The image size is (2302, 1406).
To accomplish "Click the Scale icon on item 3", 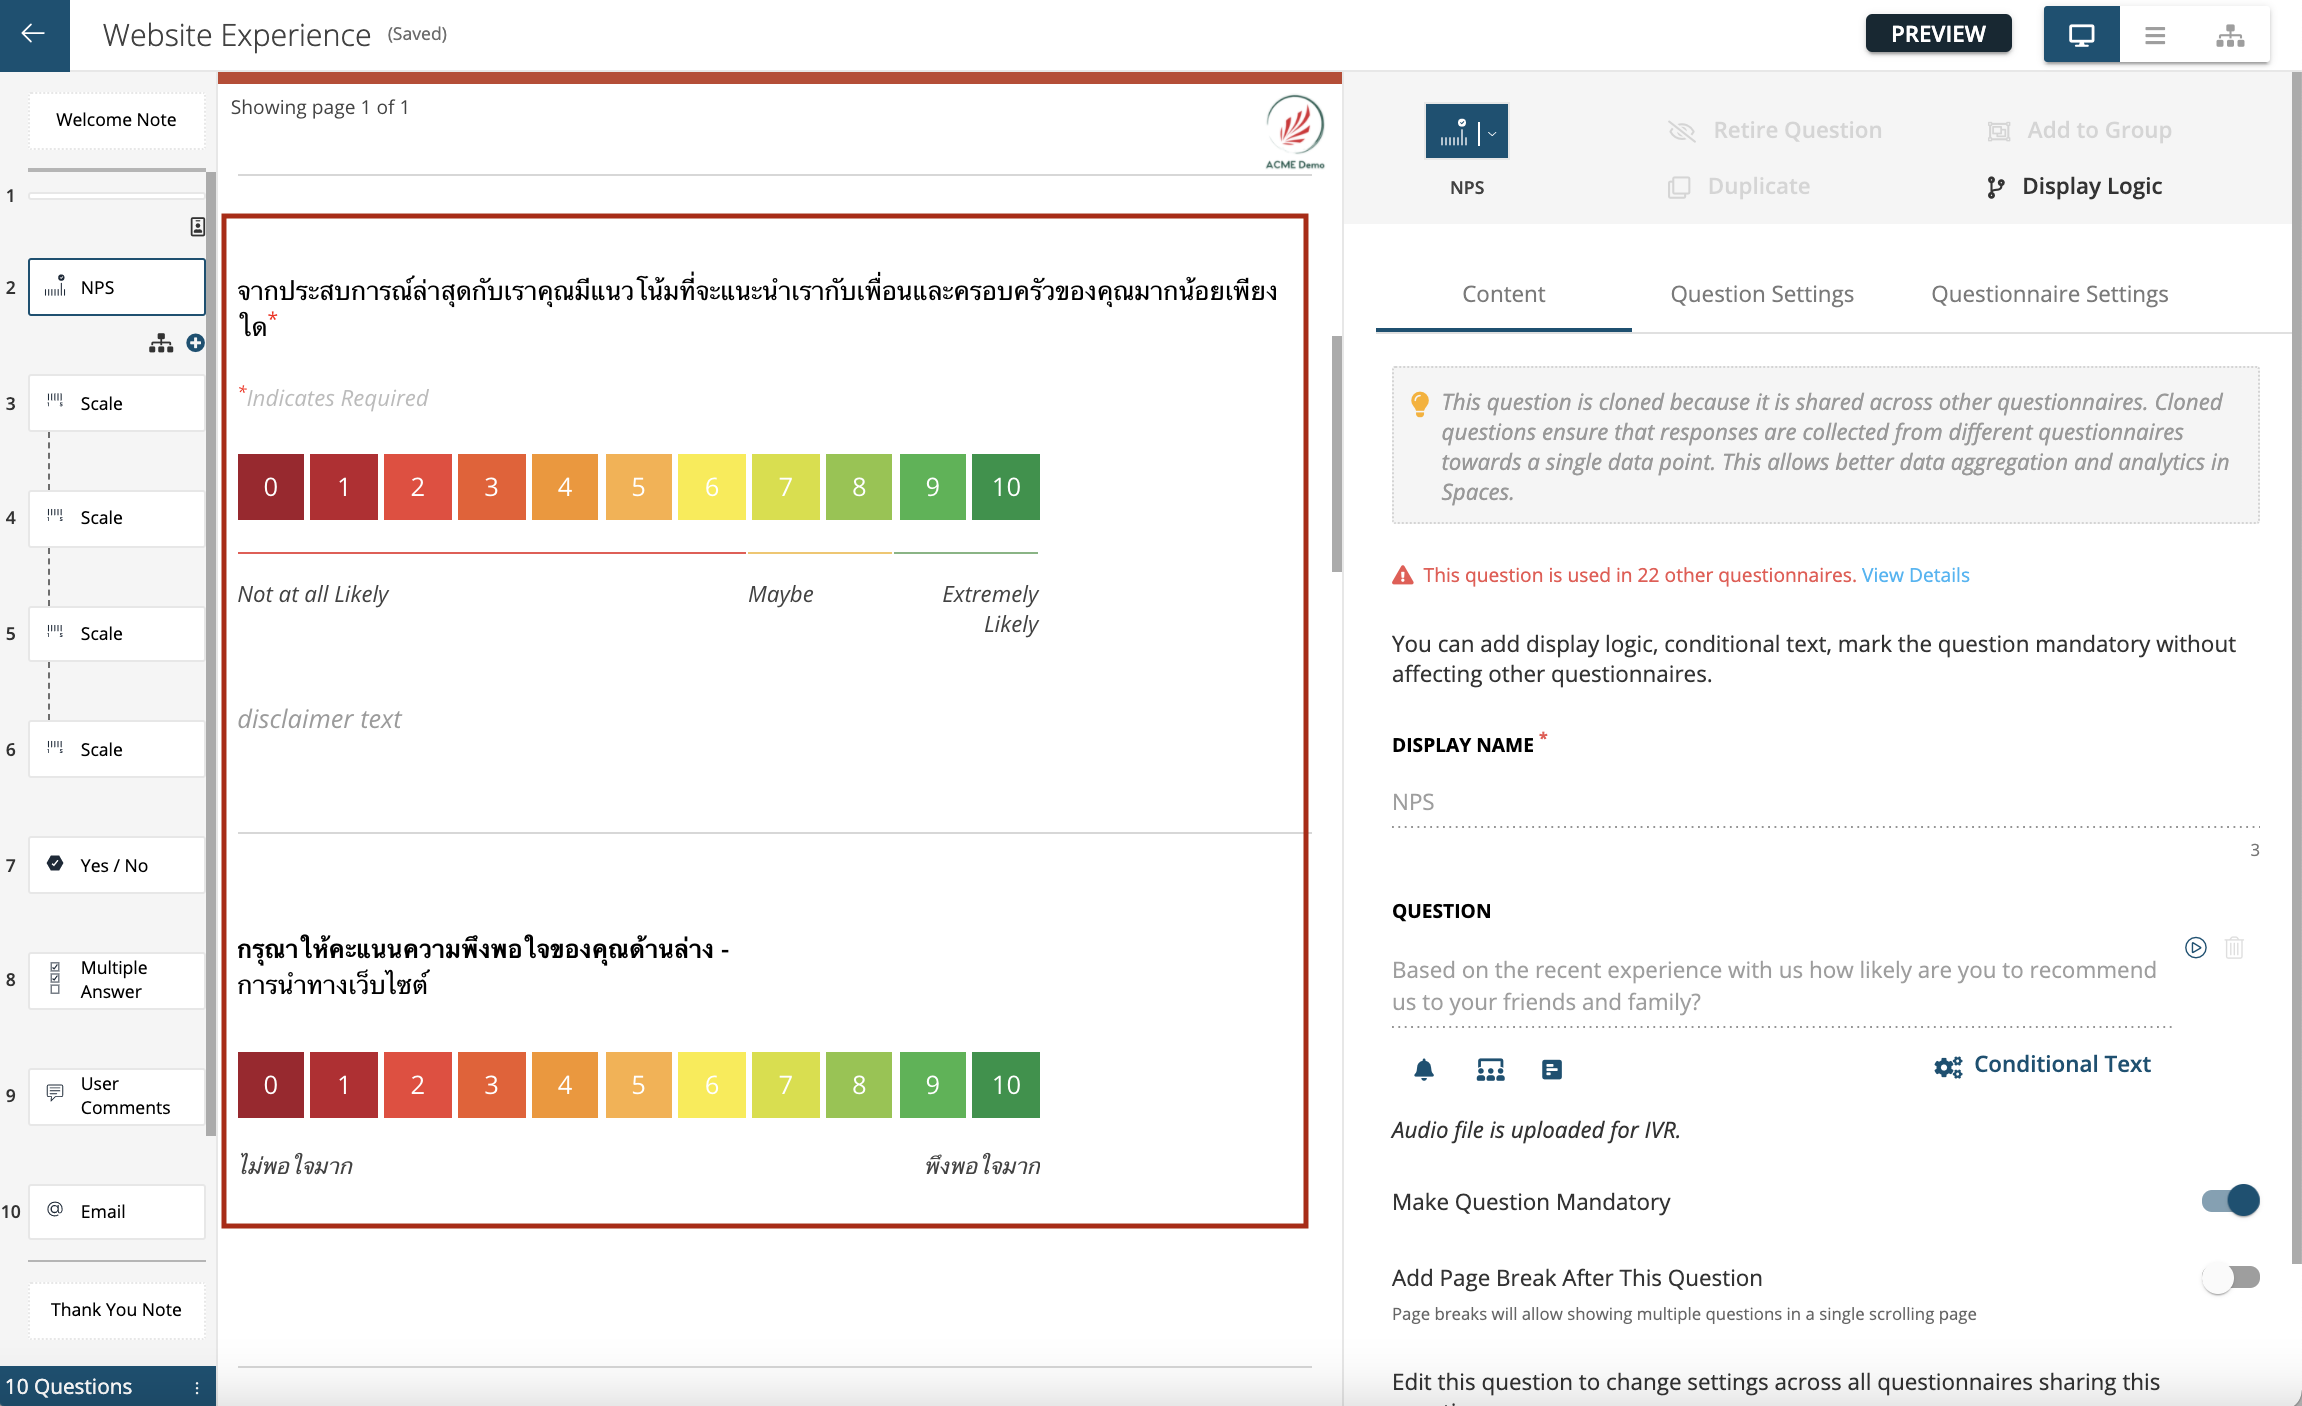I will (56, 401).
